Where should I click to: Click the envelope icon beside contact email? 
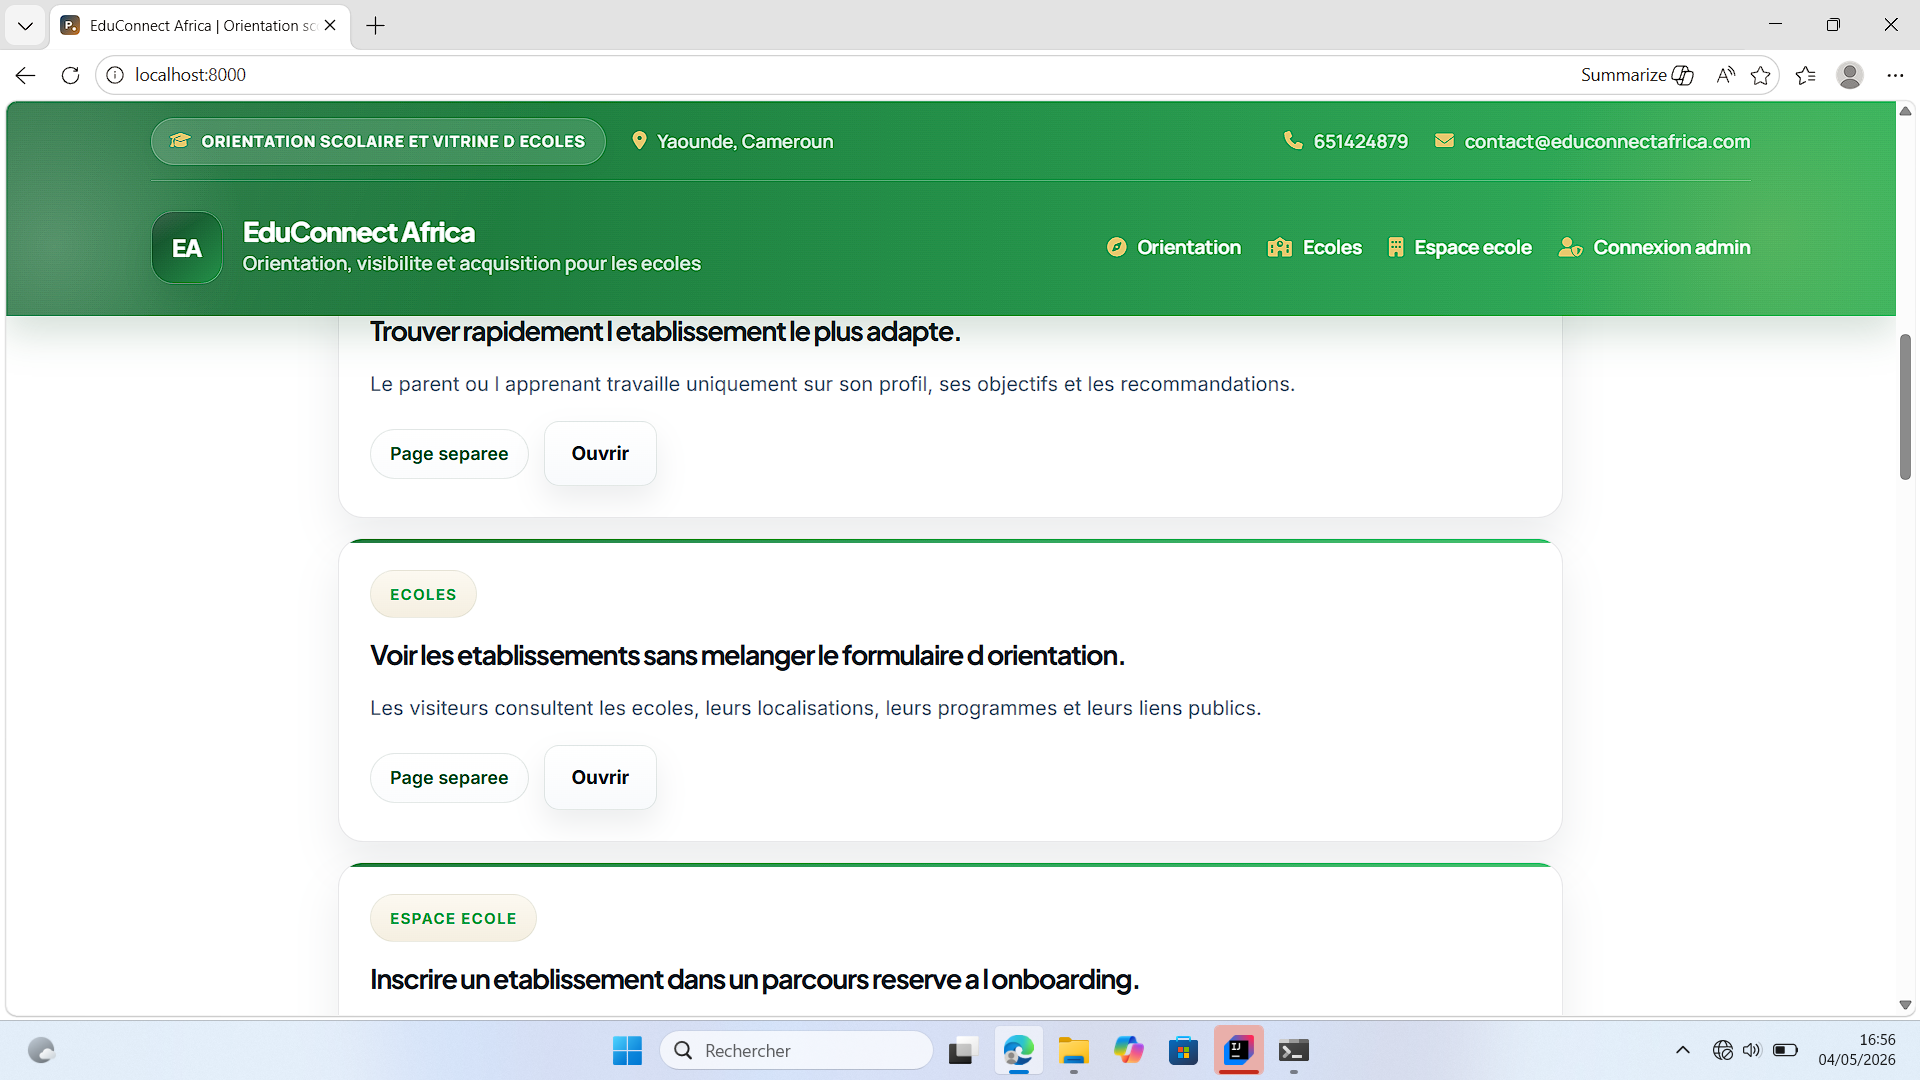tap(1444, 141)
